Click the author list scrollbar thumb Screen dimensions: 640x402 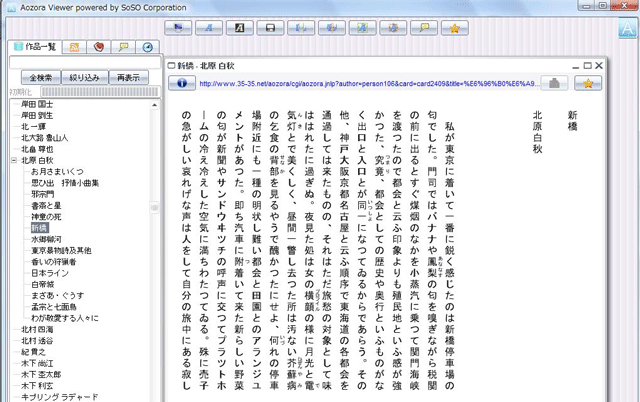(x=155, y=208)
